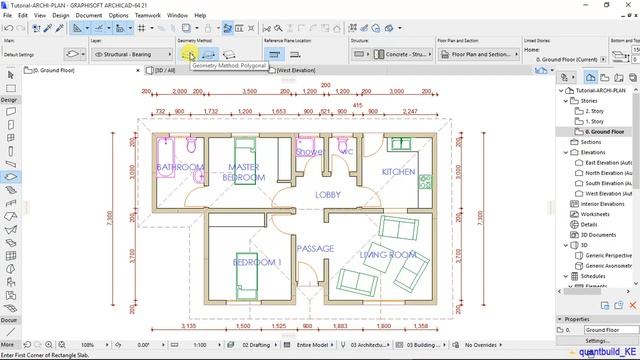This screenshot has height=360, width=640.
Task: Open the 02 Drafting layer combination dropdown
Action: click(x=256, y=345)
